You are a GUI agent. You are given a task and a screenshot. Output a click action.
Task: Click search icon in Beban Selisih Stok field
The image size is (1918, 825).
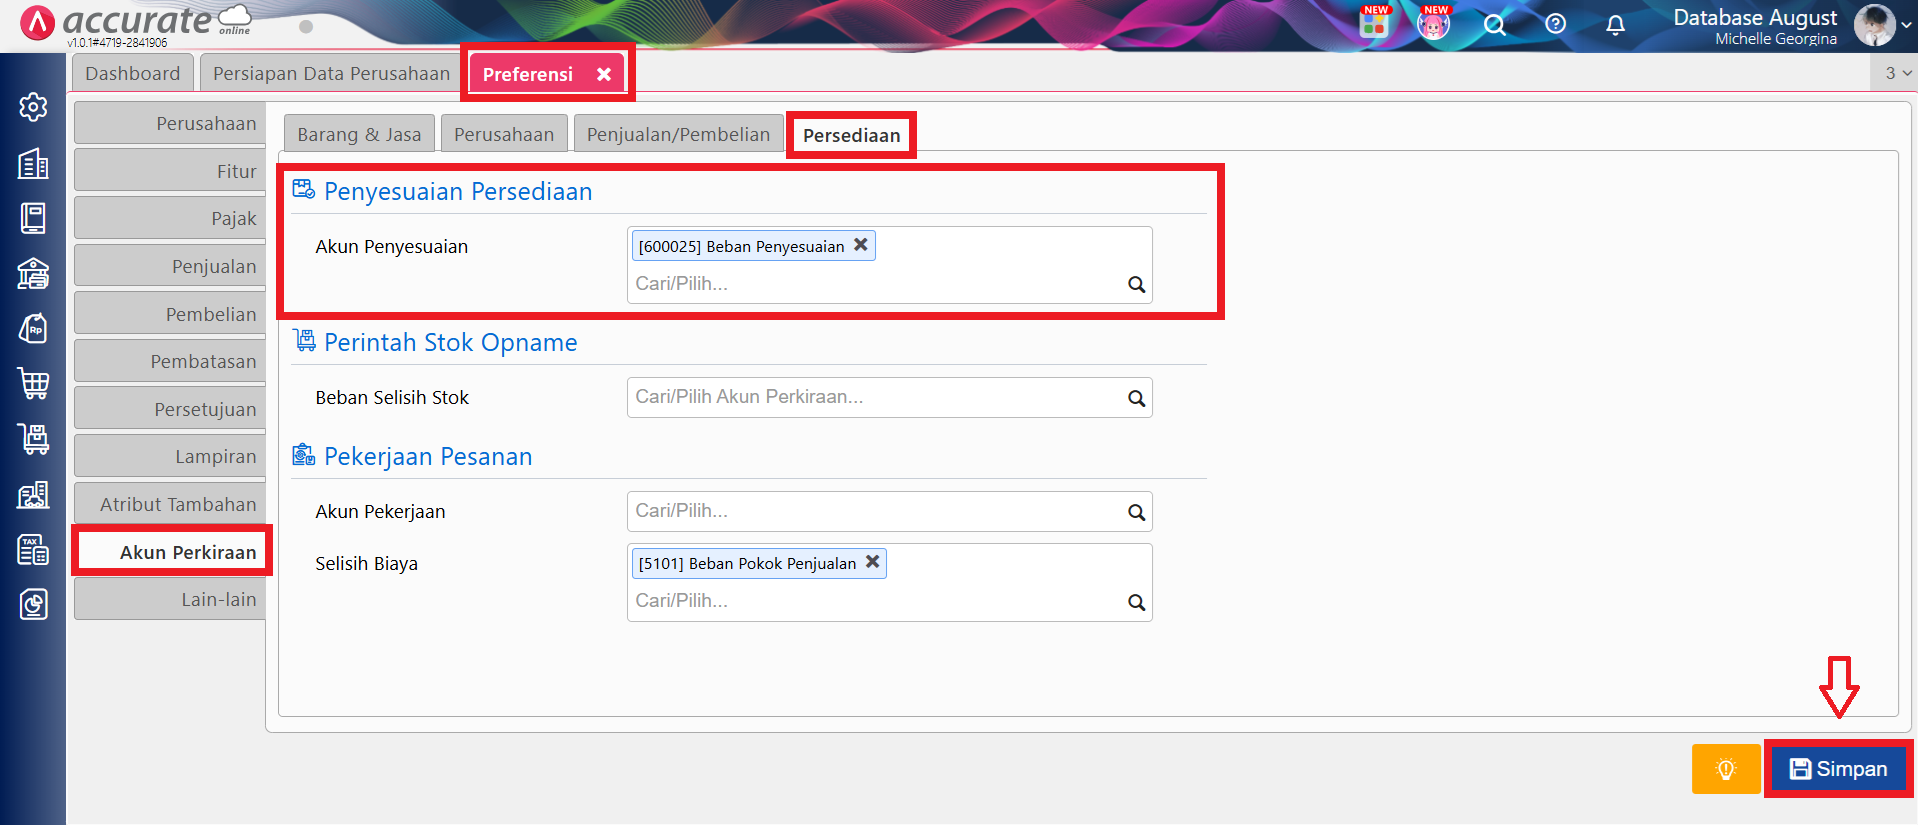click(x=1136, y=398)
